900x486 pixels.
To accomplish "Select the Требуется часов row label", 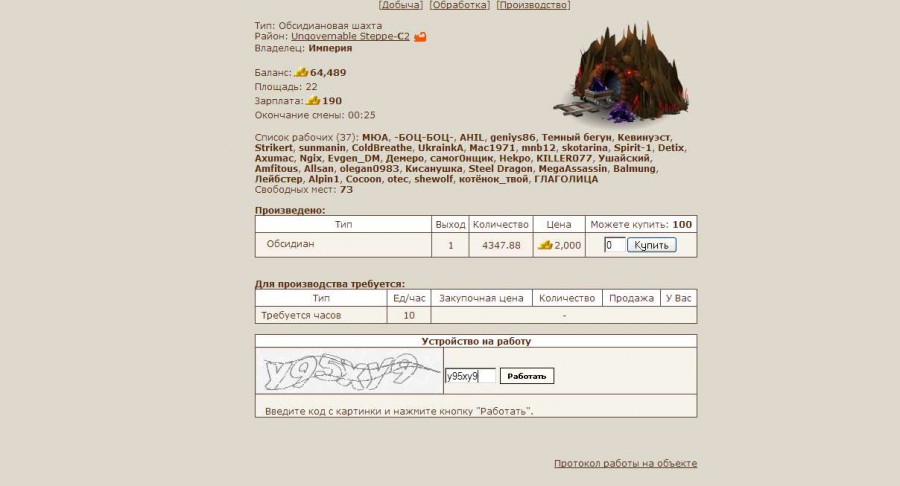I will (x=301, y=315).
